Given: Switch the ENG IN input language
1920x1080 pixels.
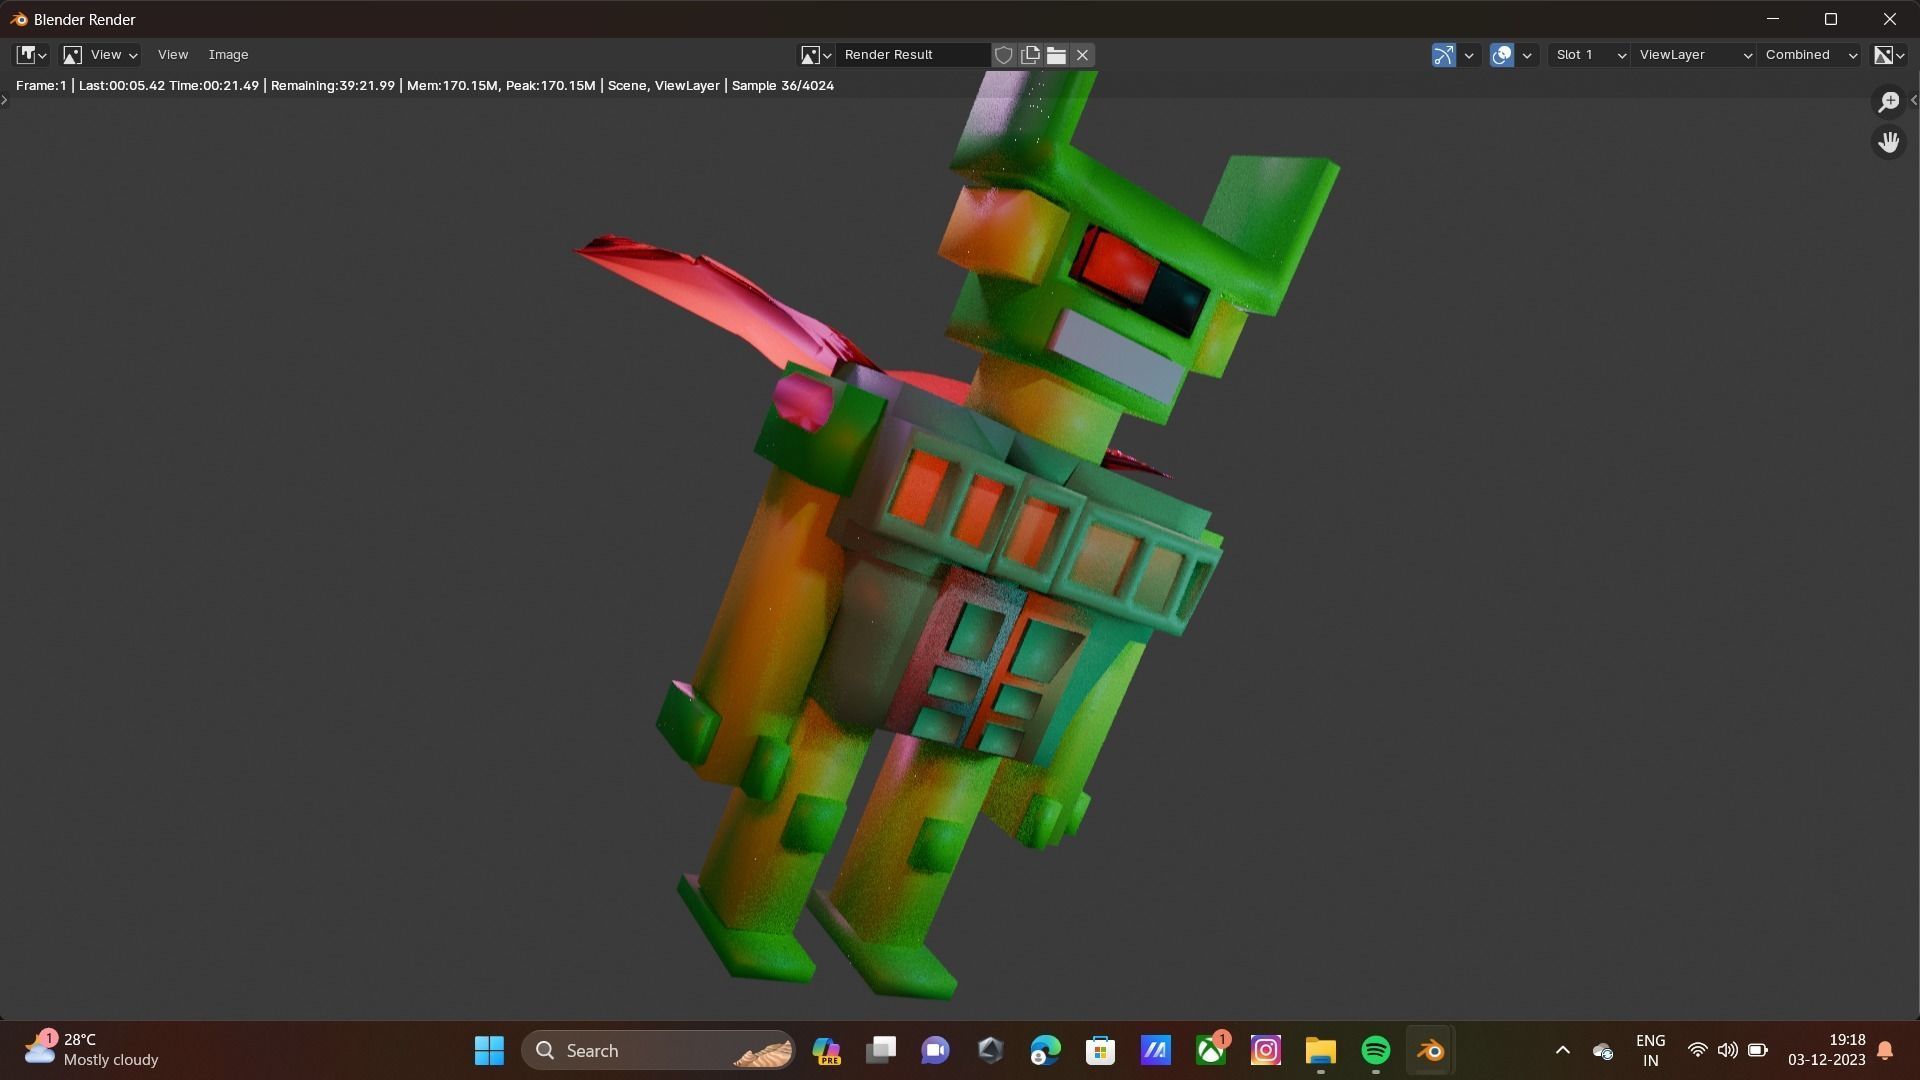Looking at the screenshot, I should point(1650,1050).
